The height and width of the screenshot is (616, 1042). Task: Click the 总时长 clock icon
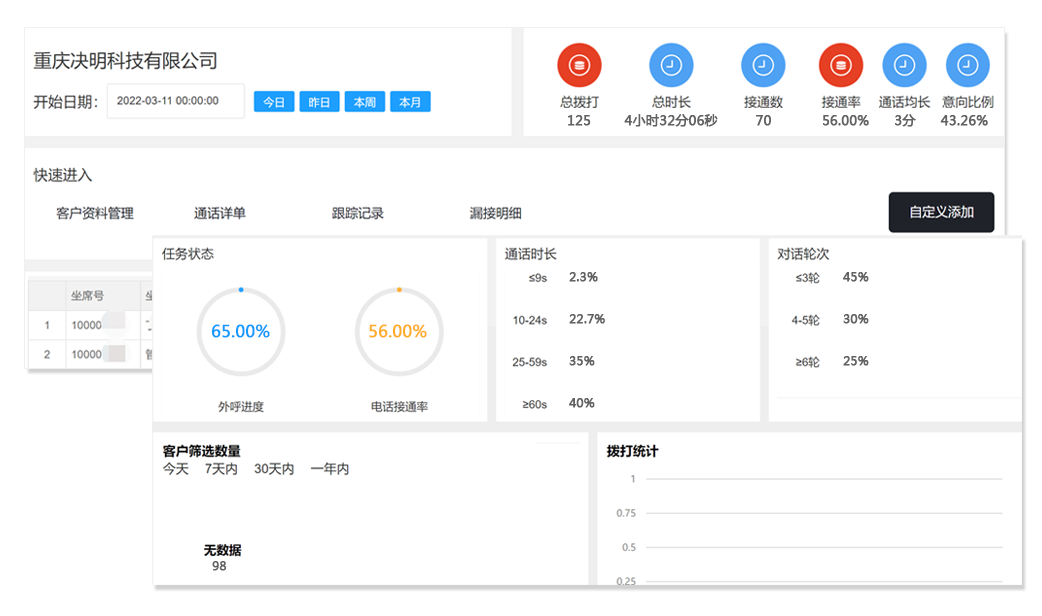click(x=671, y=66)
